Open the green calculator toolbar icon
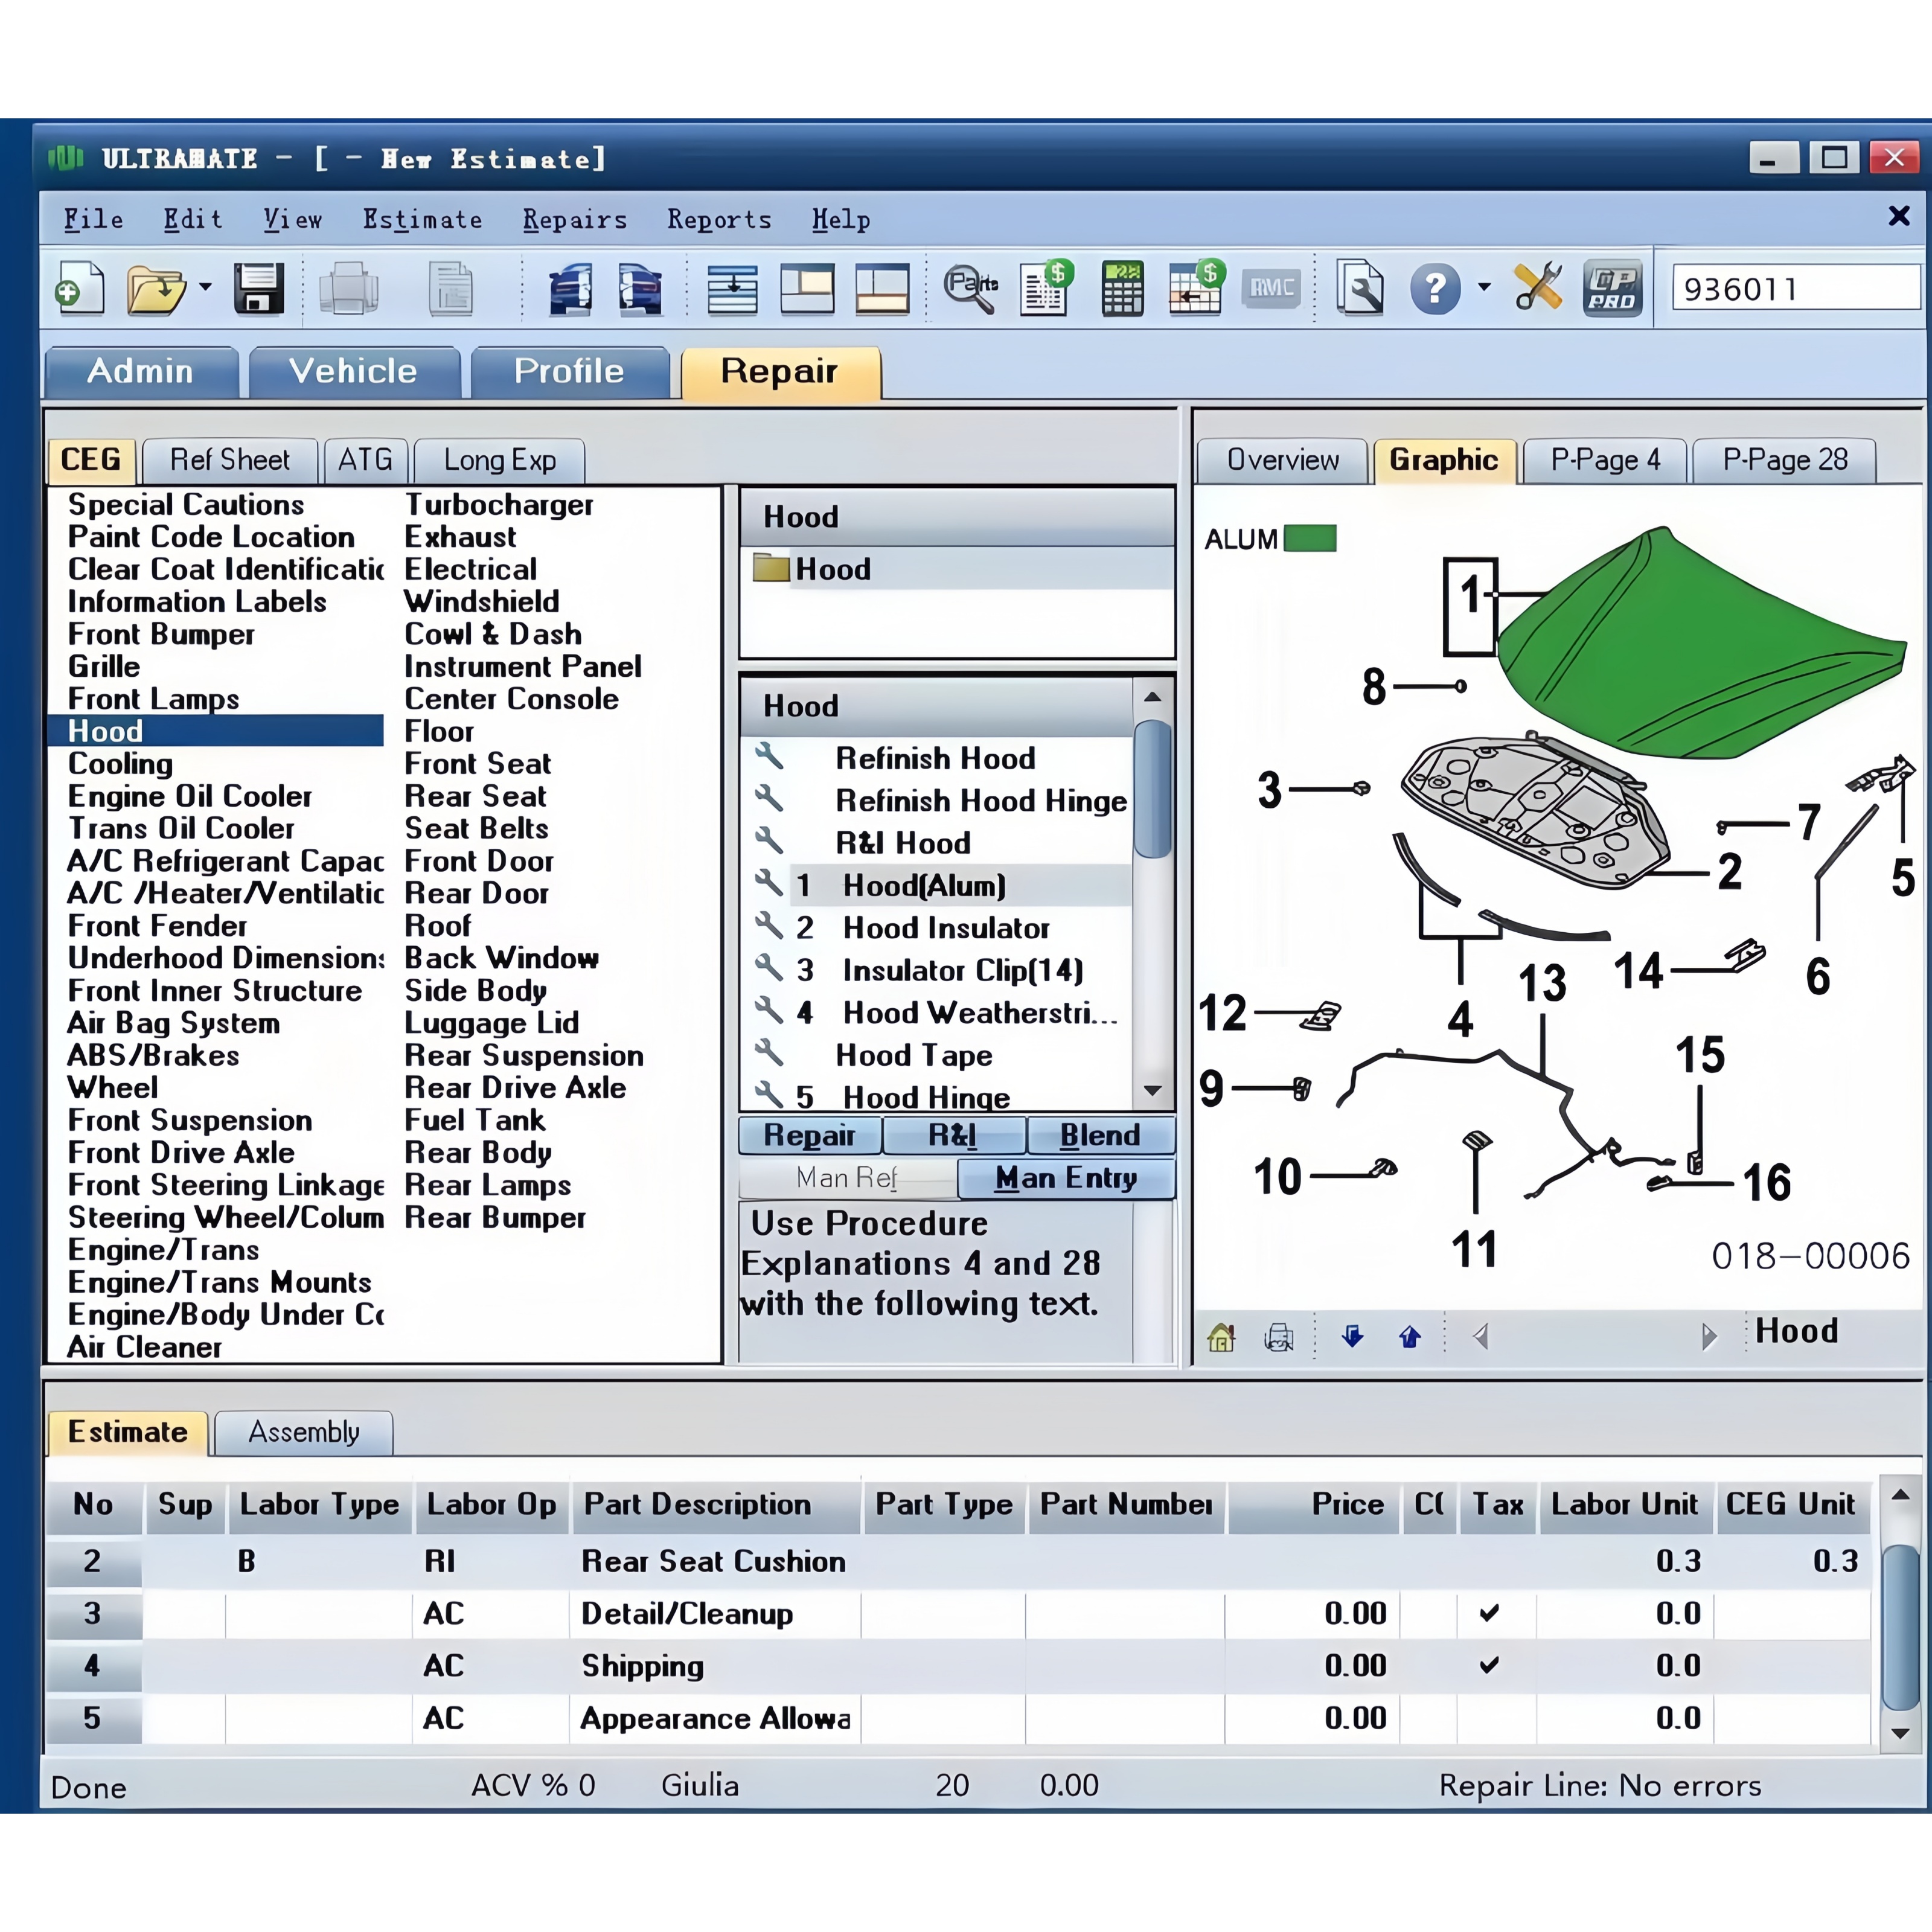Image resolution: width=1932 pixels, height=1932 pixels. point(1122,289)
